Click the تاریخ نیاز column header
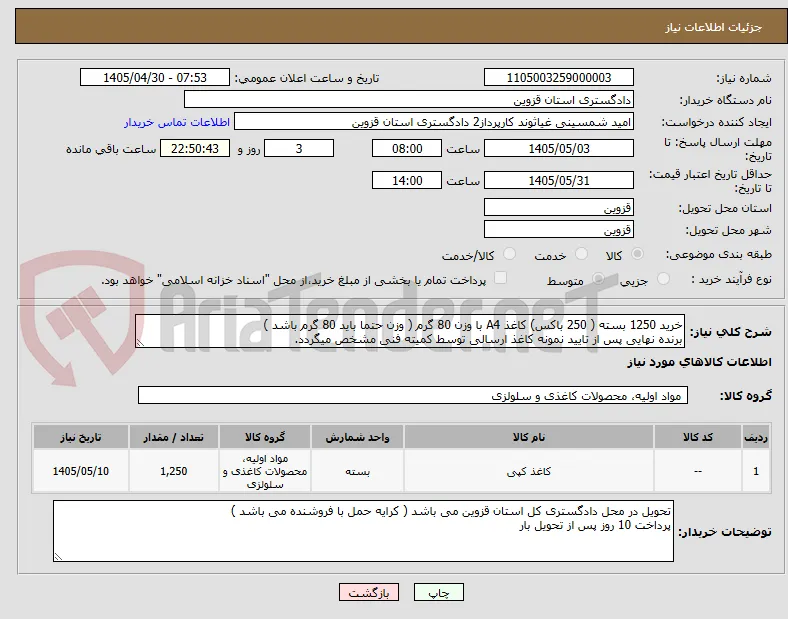This screenshot has height=619, width=788. (81, 437)
